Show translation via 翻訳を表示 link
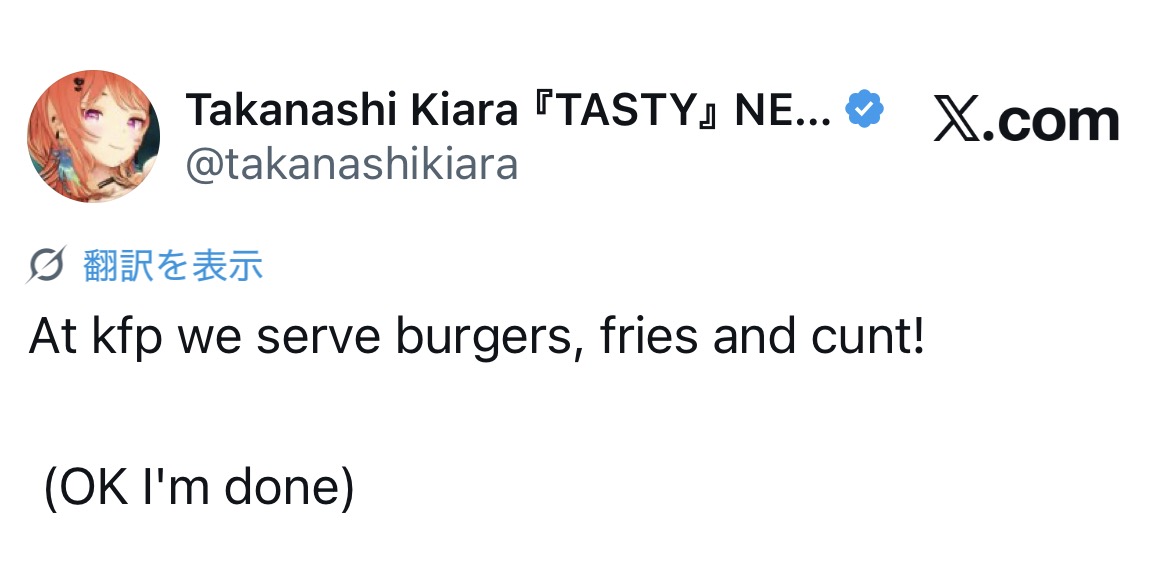 coord(172,265)
